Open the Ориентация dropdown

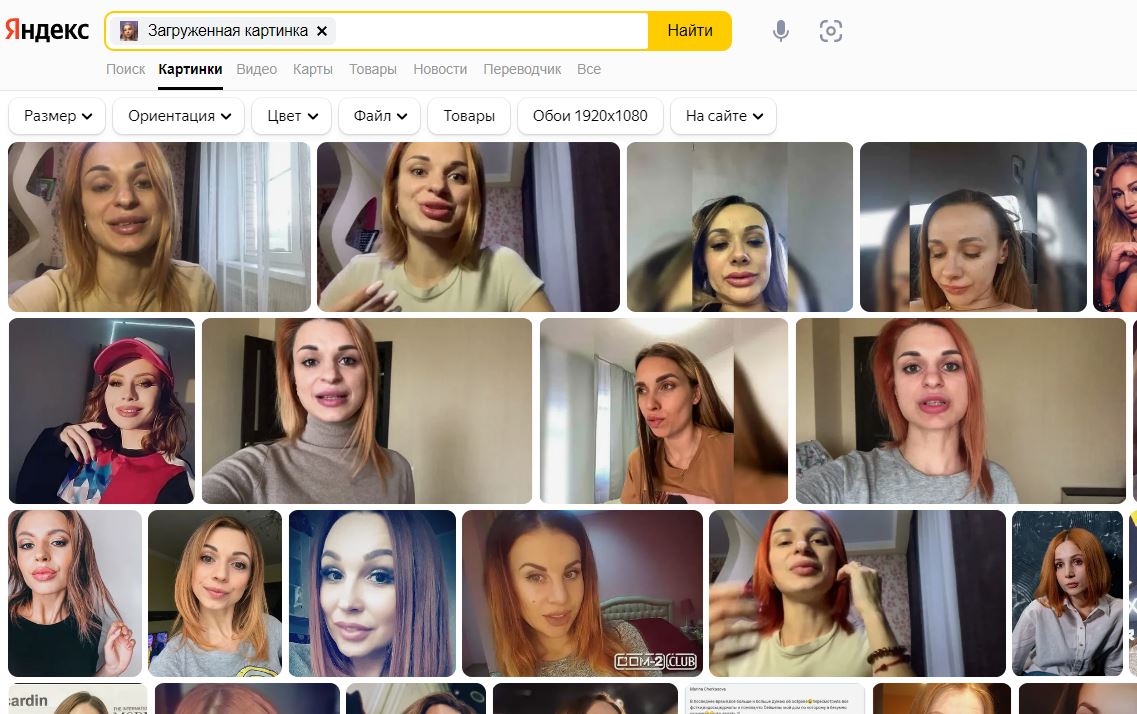178,116
